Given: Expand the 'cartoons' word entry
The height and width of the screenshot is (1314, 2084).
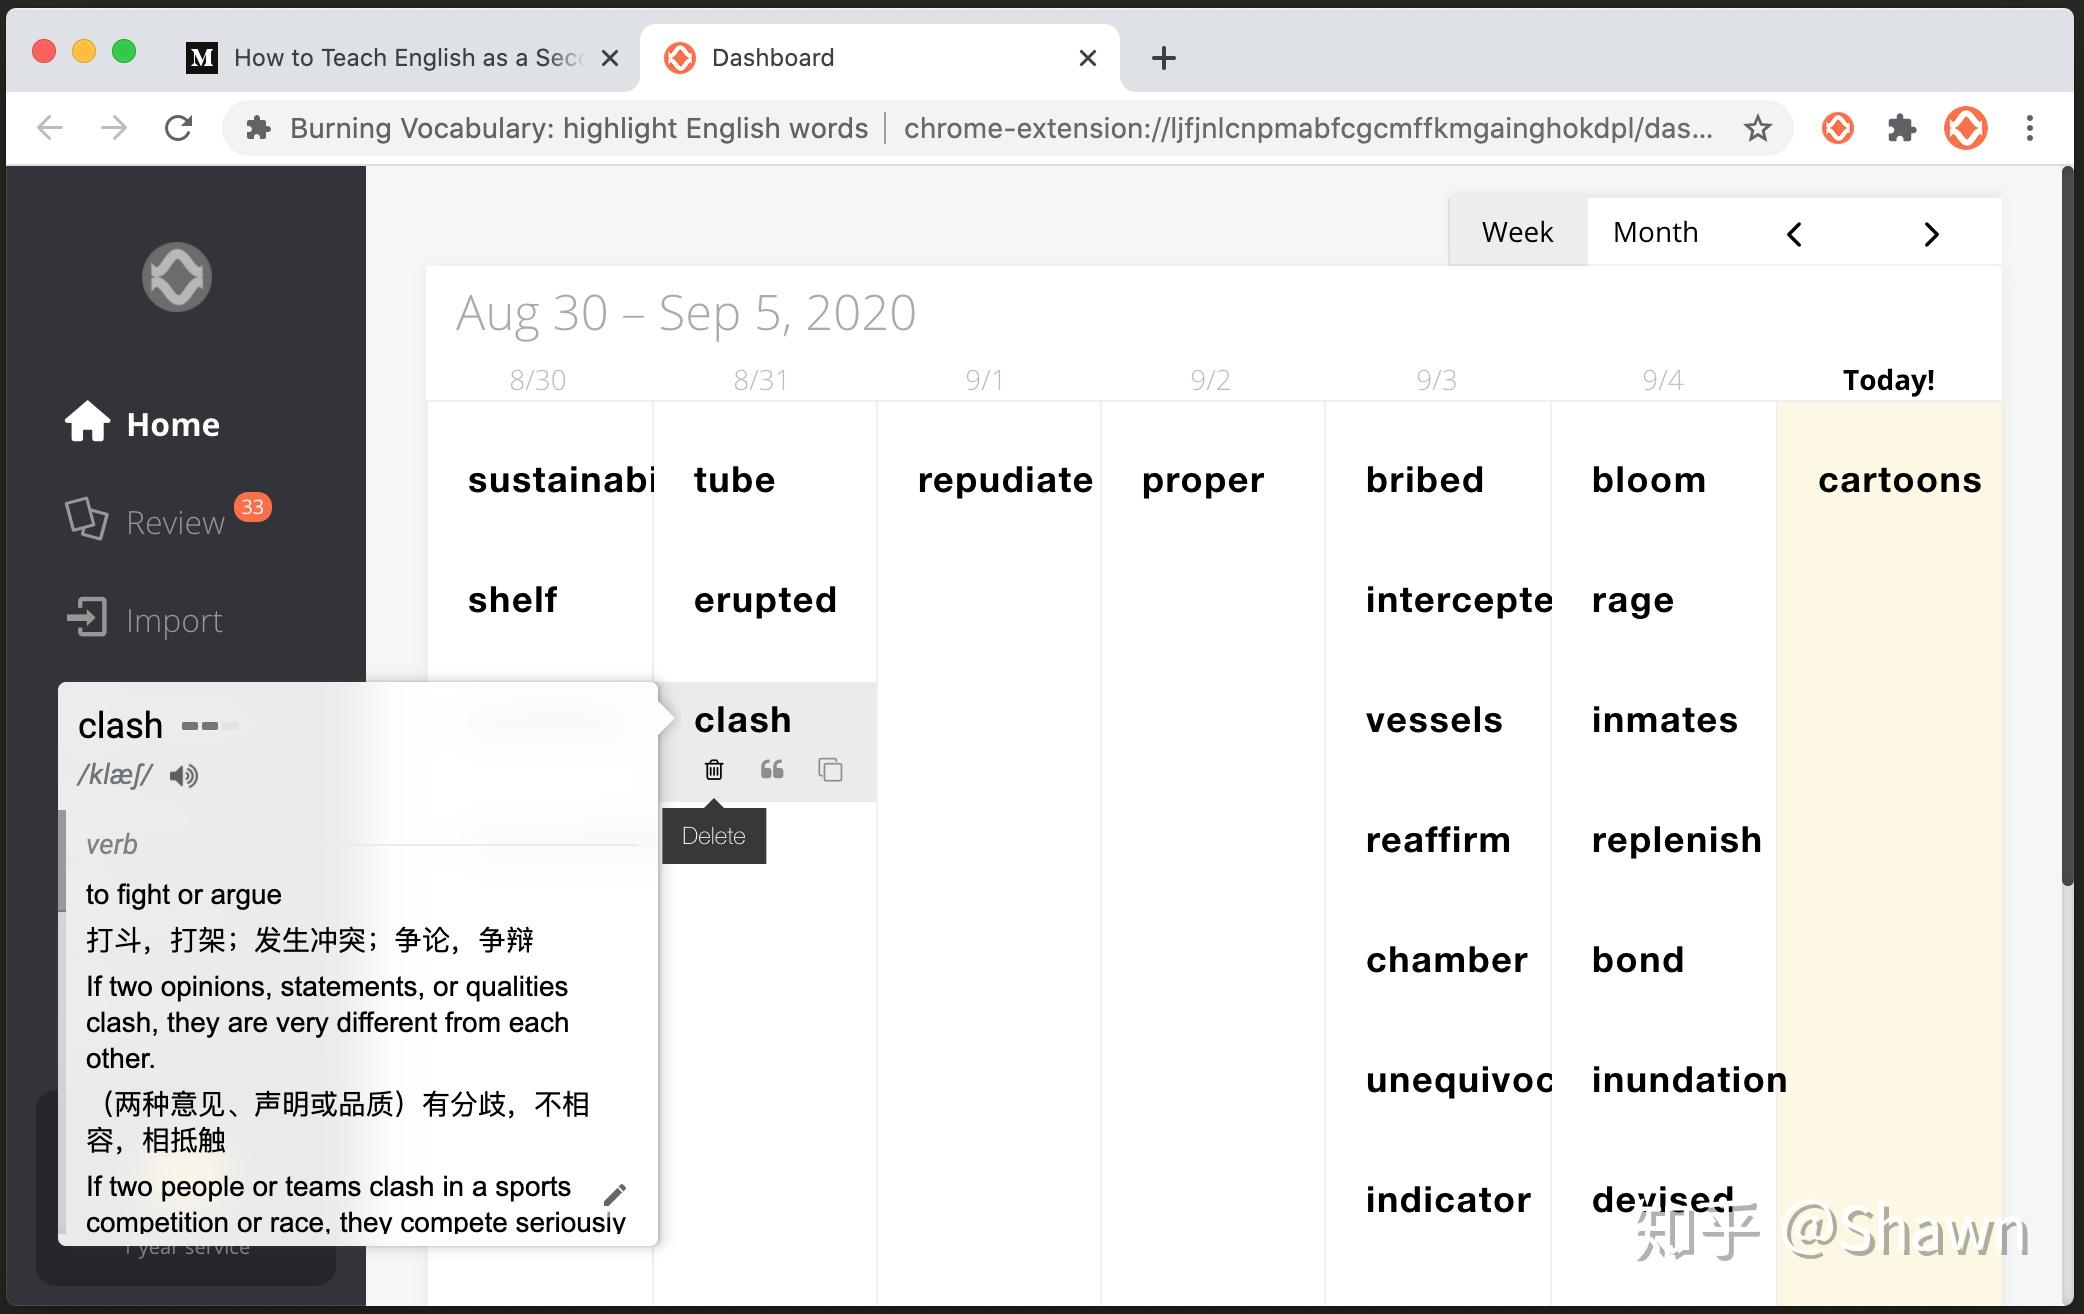Looking at the screenshot, I should (1899, 478).
